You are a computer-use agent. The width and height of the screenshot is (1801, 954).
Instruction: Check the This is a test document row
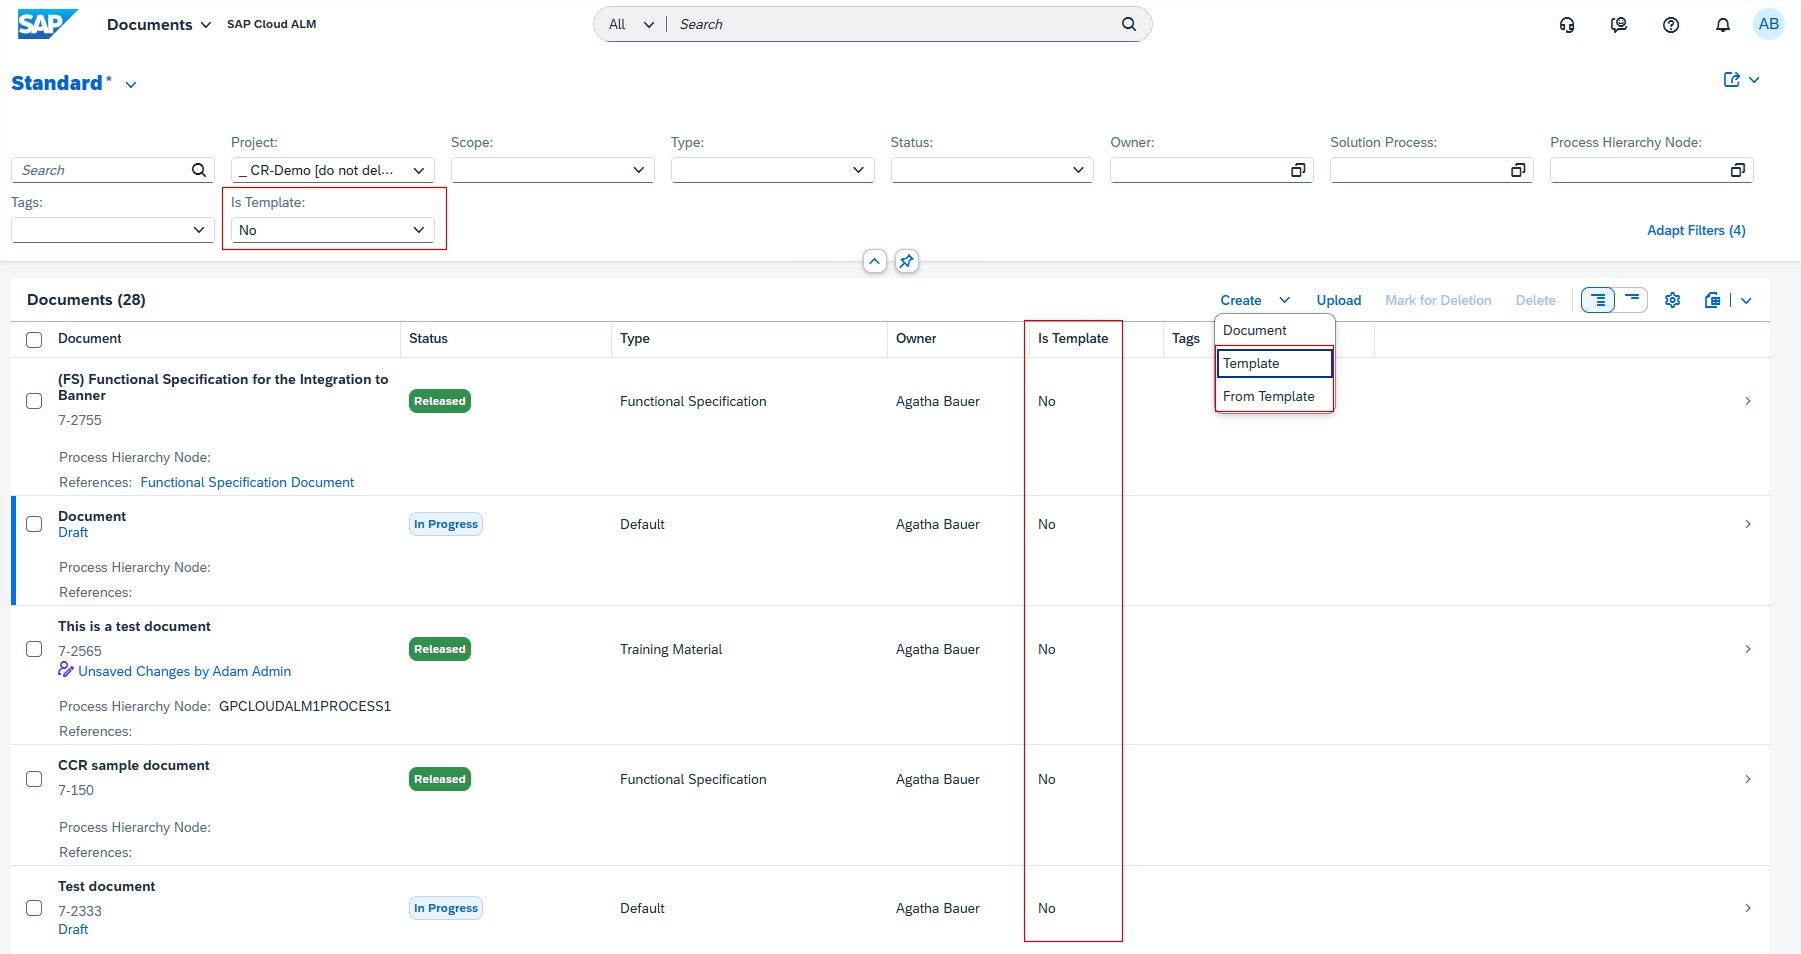point(34,649)
